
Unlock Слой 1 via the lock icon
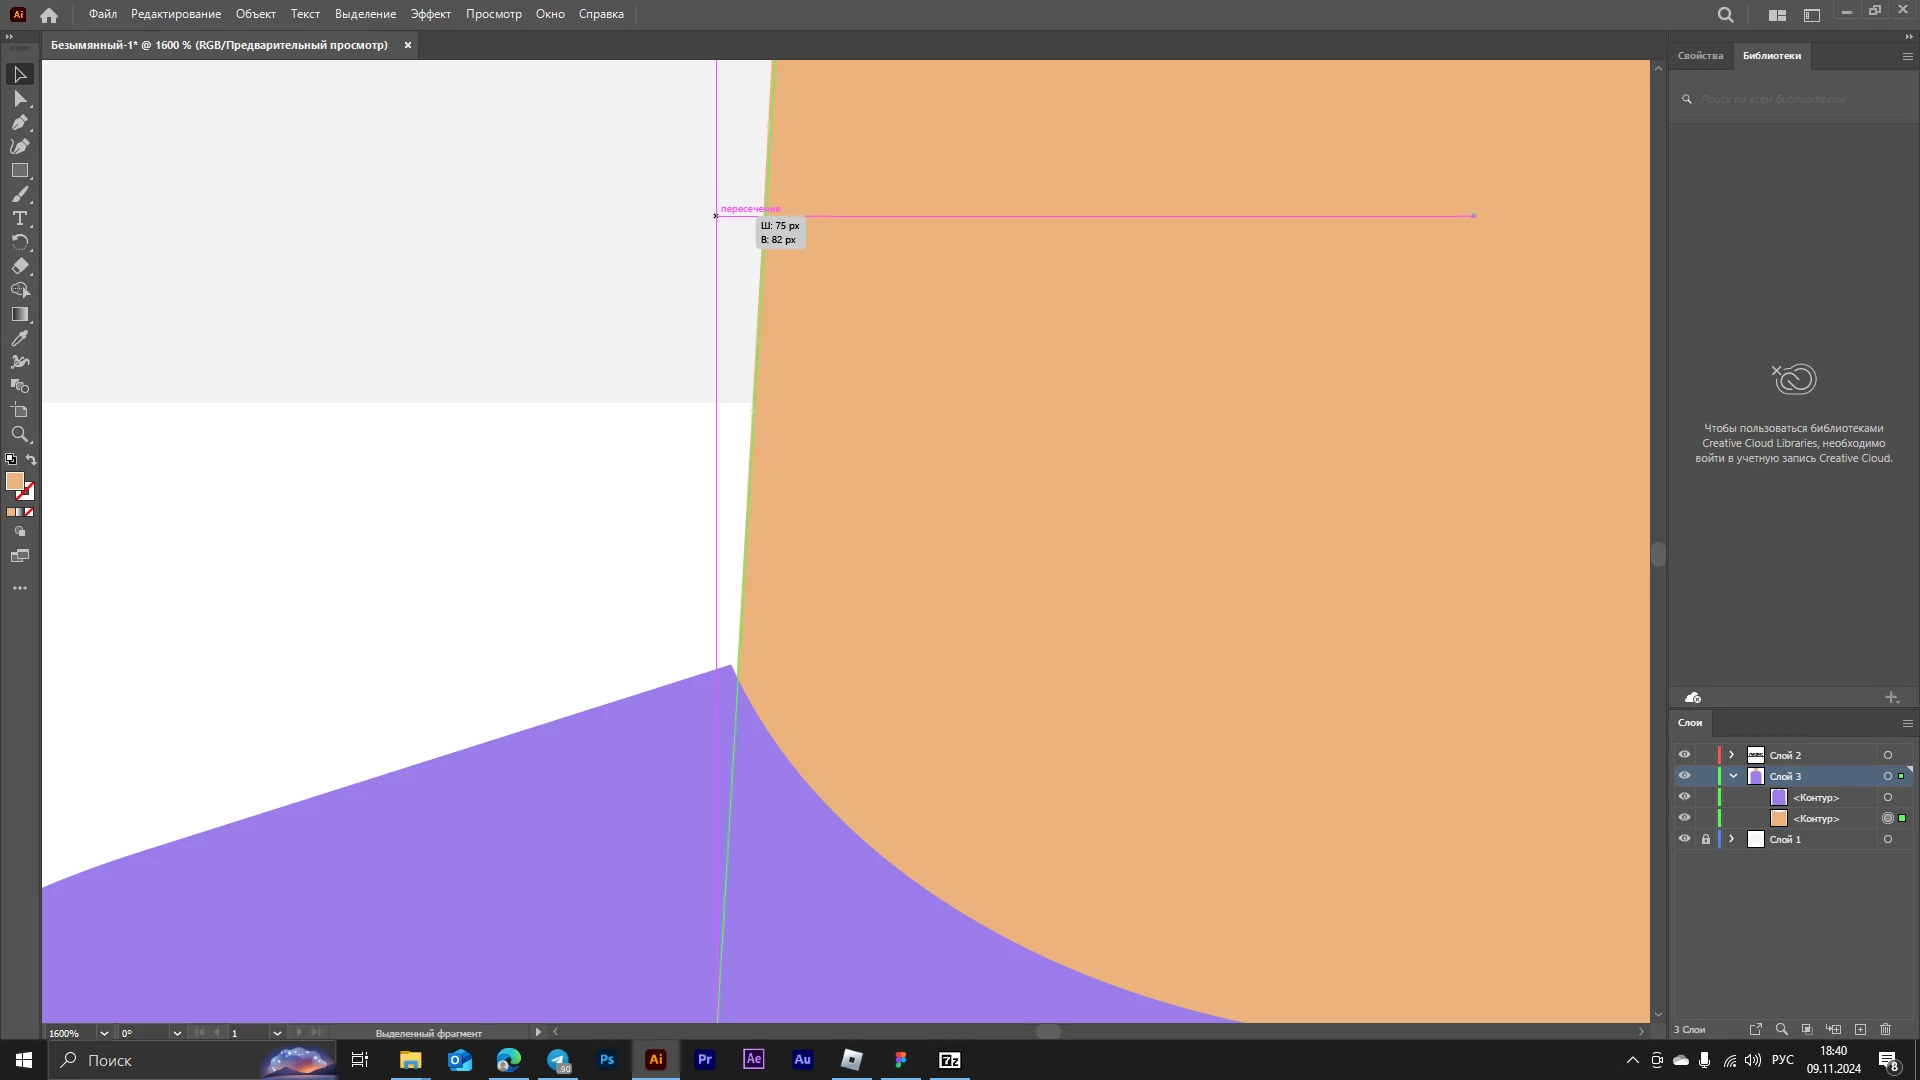pos(1706,839)
